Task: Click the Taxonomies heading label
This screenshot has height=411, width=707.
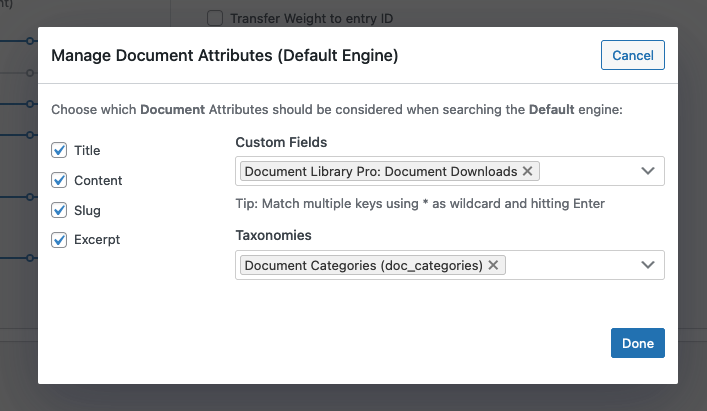Action: tap(273, 235)
